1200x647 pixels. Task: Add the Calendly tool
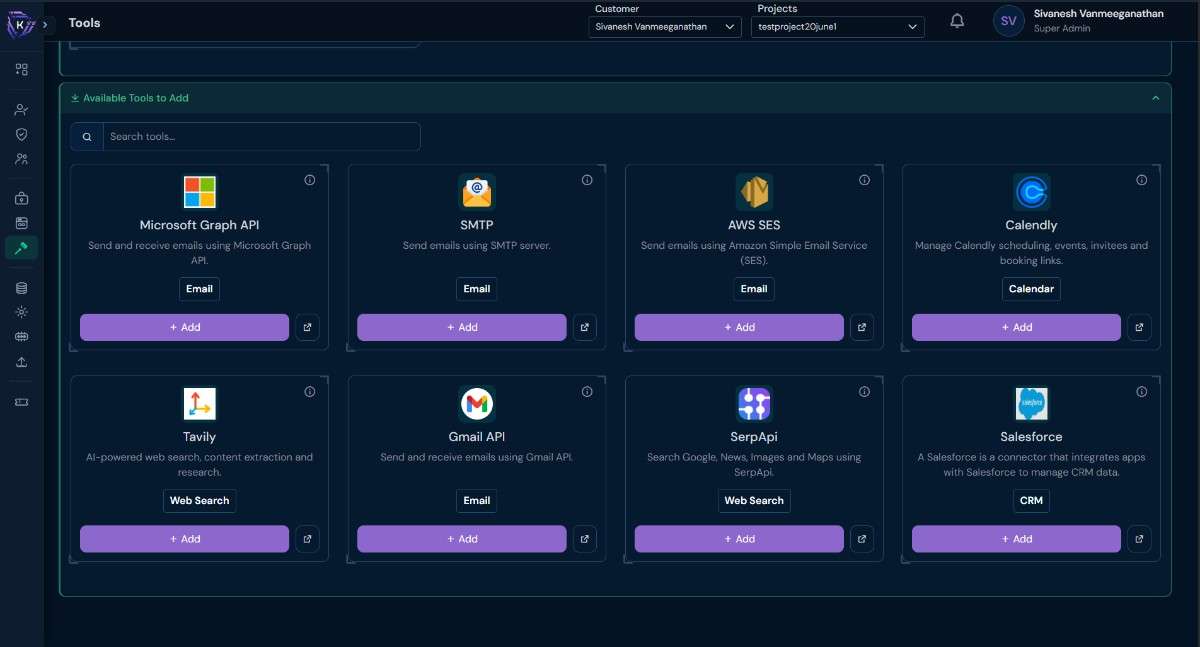tap(1016, 327)
